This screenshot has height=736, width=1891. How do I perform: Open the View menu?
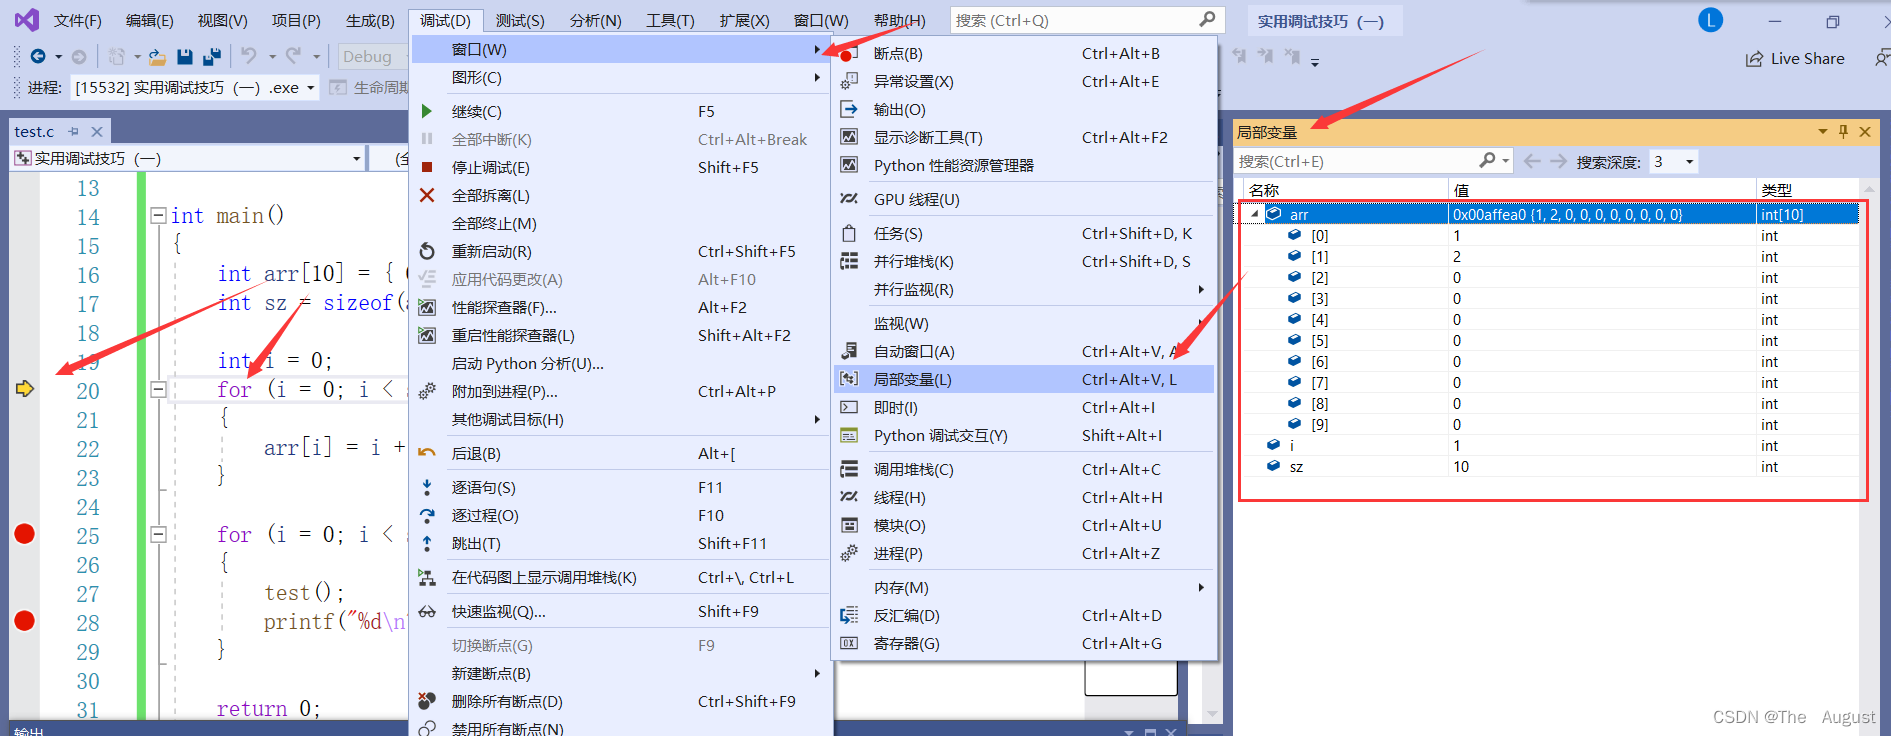click(222, 20)
